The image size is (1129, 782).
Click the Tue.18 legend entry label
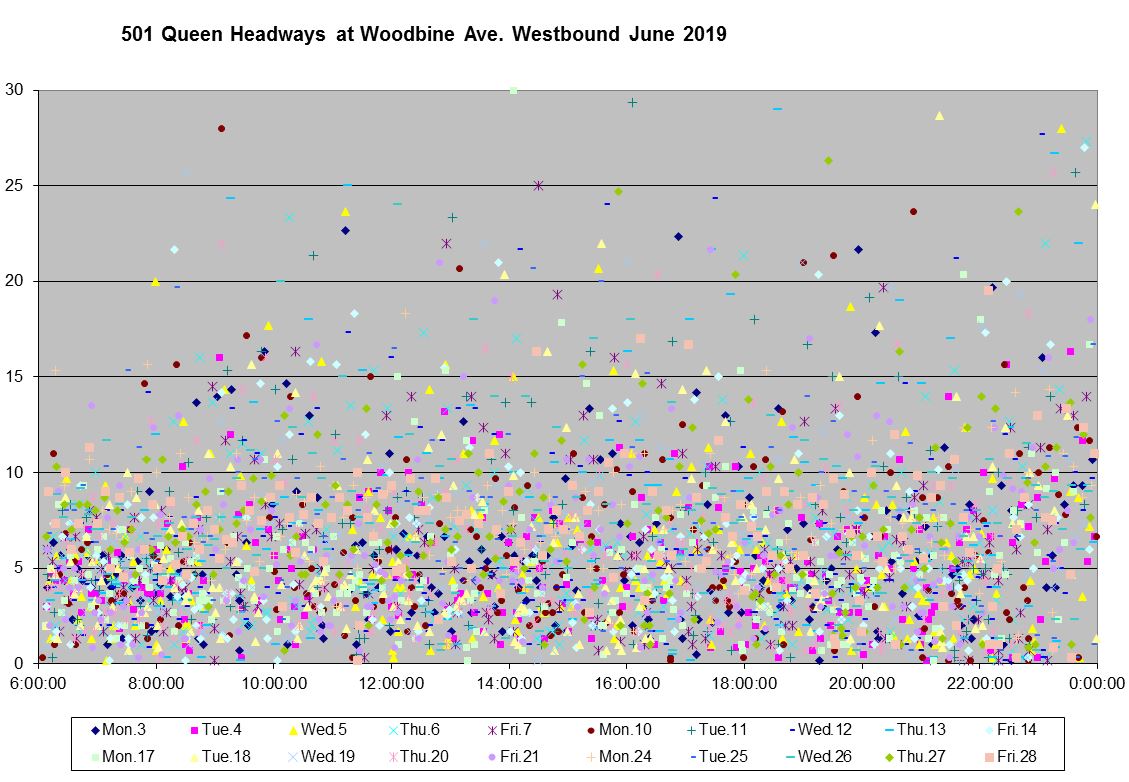[228, 756]
